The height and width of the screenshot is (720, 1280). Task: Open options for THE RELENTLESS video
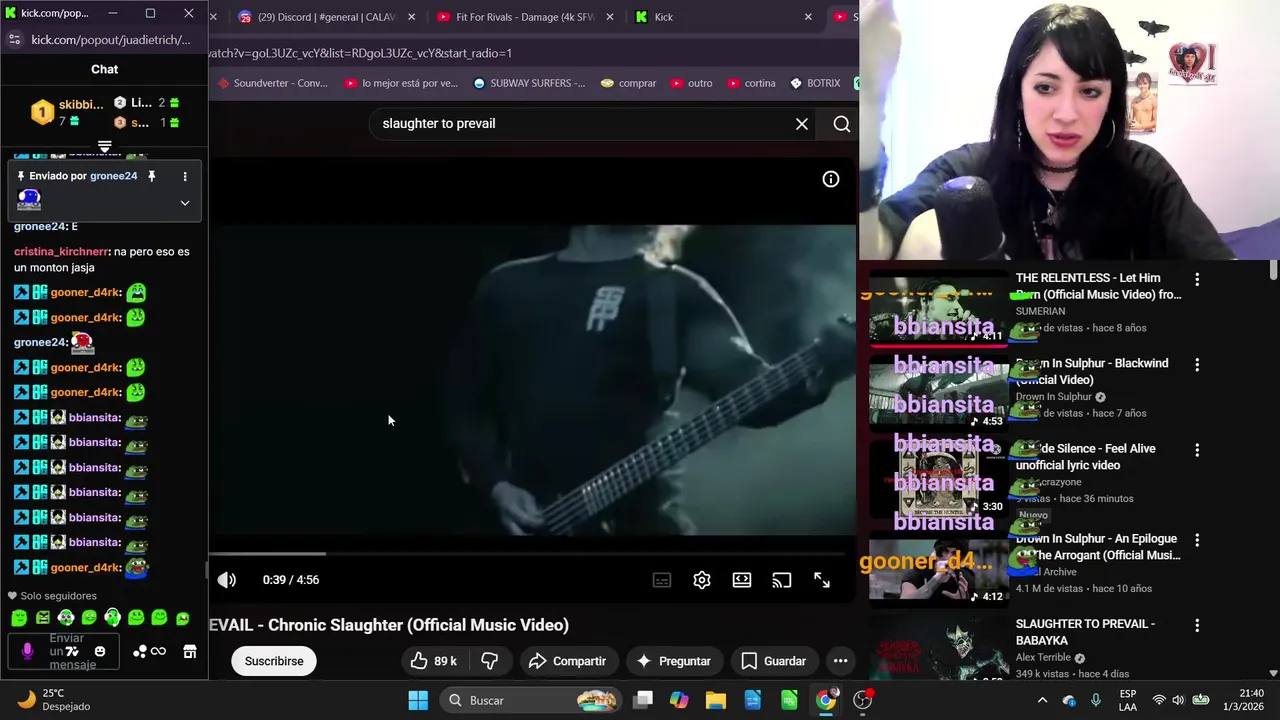click(1197, 280)
